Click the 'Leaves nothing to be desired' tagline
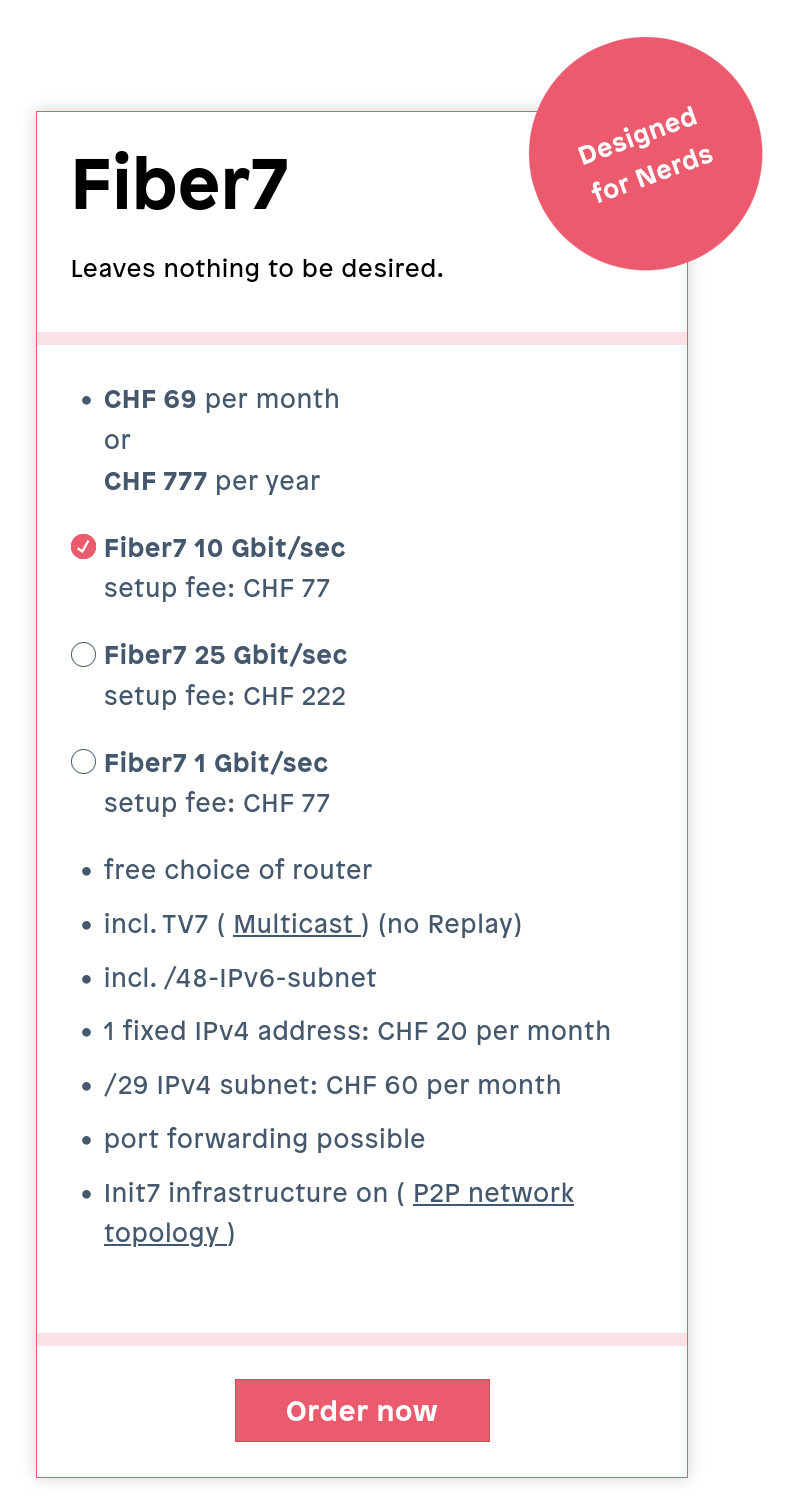Viewport: 788px width, 1508px height. 257,269
